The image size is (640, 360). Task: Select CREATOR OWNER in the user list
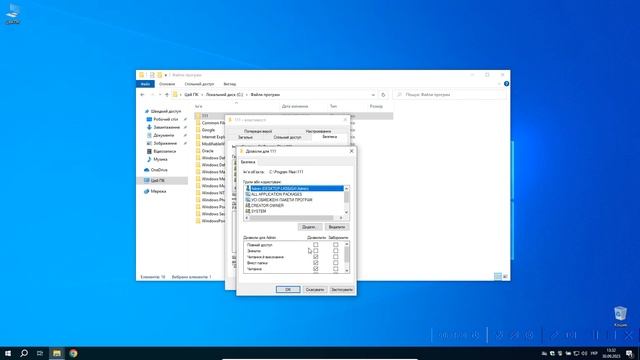pyautogui.click(x=264, y=206)
